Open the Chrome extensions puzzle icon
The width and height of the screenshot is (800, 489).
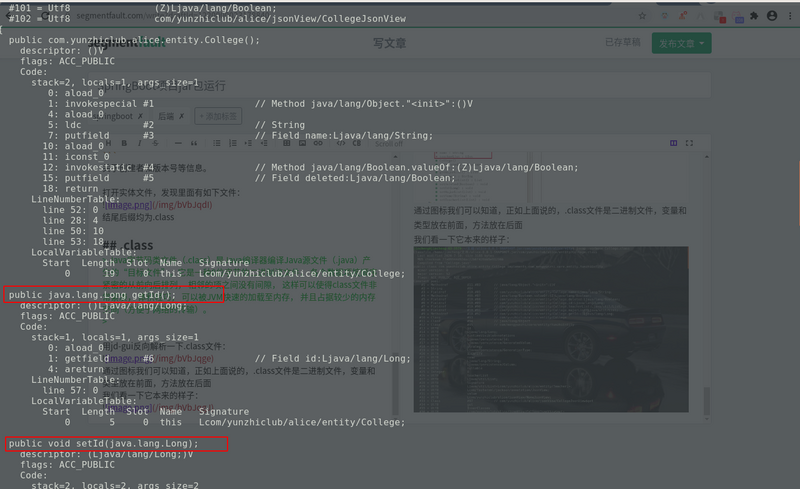tap(754, 16)
